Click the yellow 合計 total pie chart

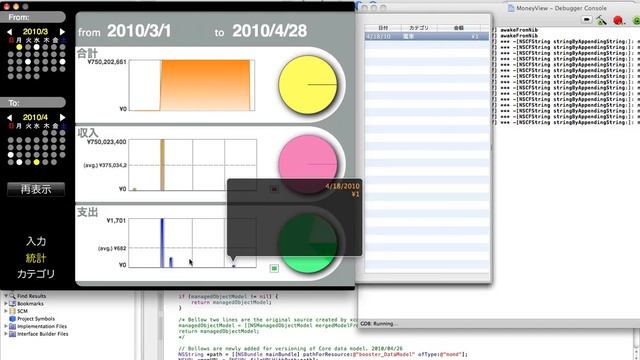(308, 85)
